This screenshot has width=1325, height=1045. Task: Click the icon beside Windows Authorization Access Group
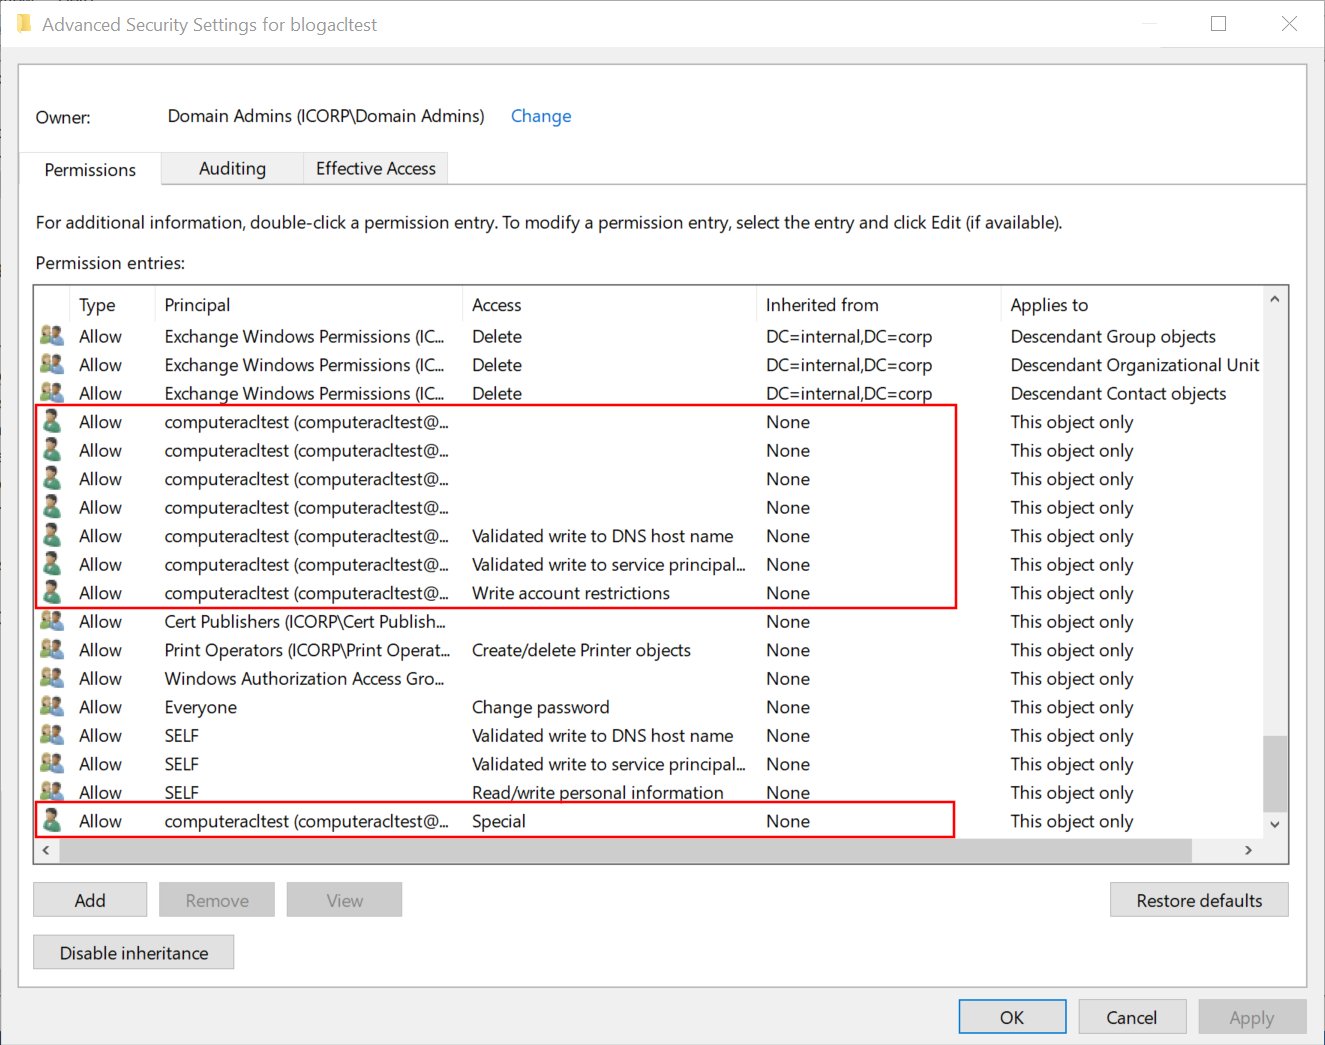51,678
